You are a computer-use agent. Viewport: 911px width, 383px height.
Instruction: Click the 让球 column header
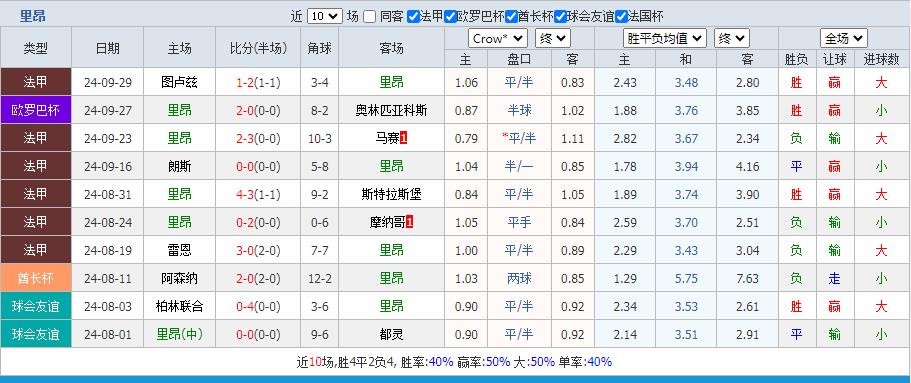(834, 59)
